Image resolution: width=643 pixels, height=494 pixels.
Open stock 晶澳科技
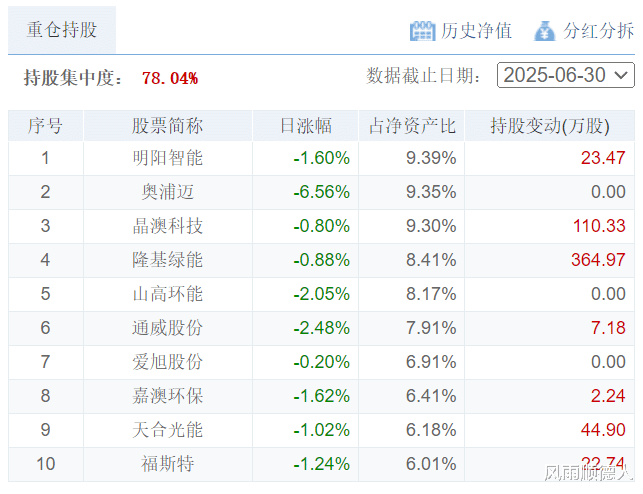pyautogui.click(x=167, y=226)
